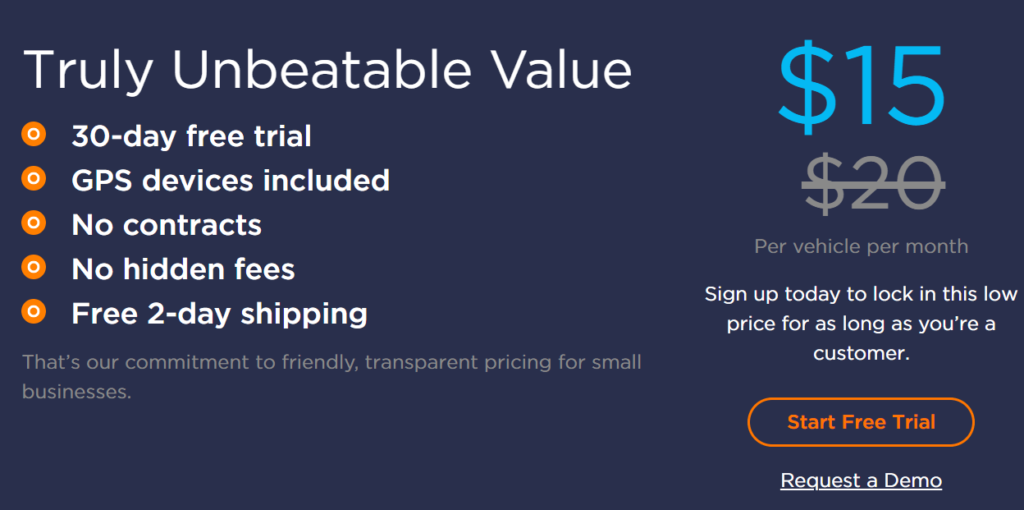This screenshot has width=1024, height=510.
Task: Select the No hidden fees text
Action: pyautogui.click(x=184, y=268)
